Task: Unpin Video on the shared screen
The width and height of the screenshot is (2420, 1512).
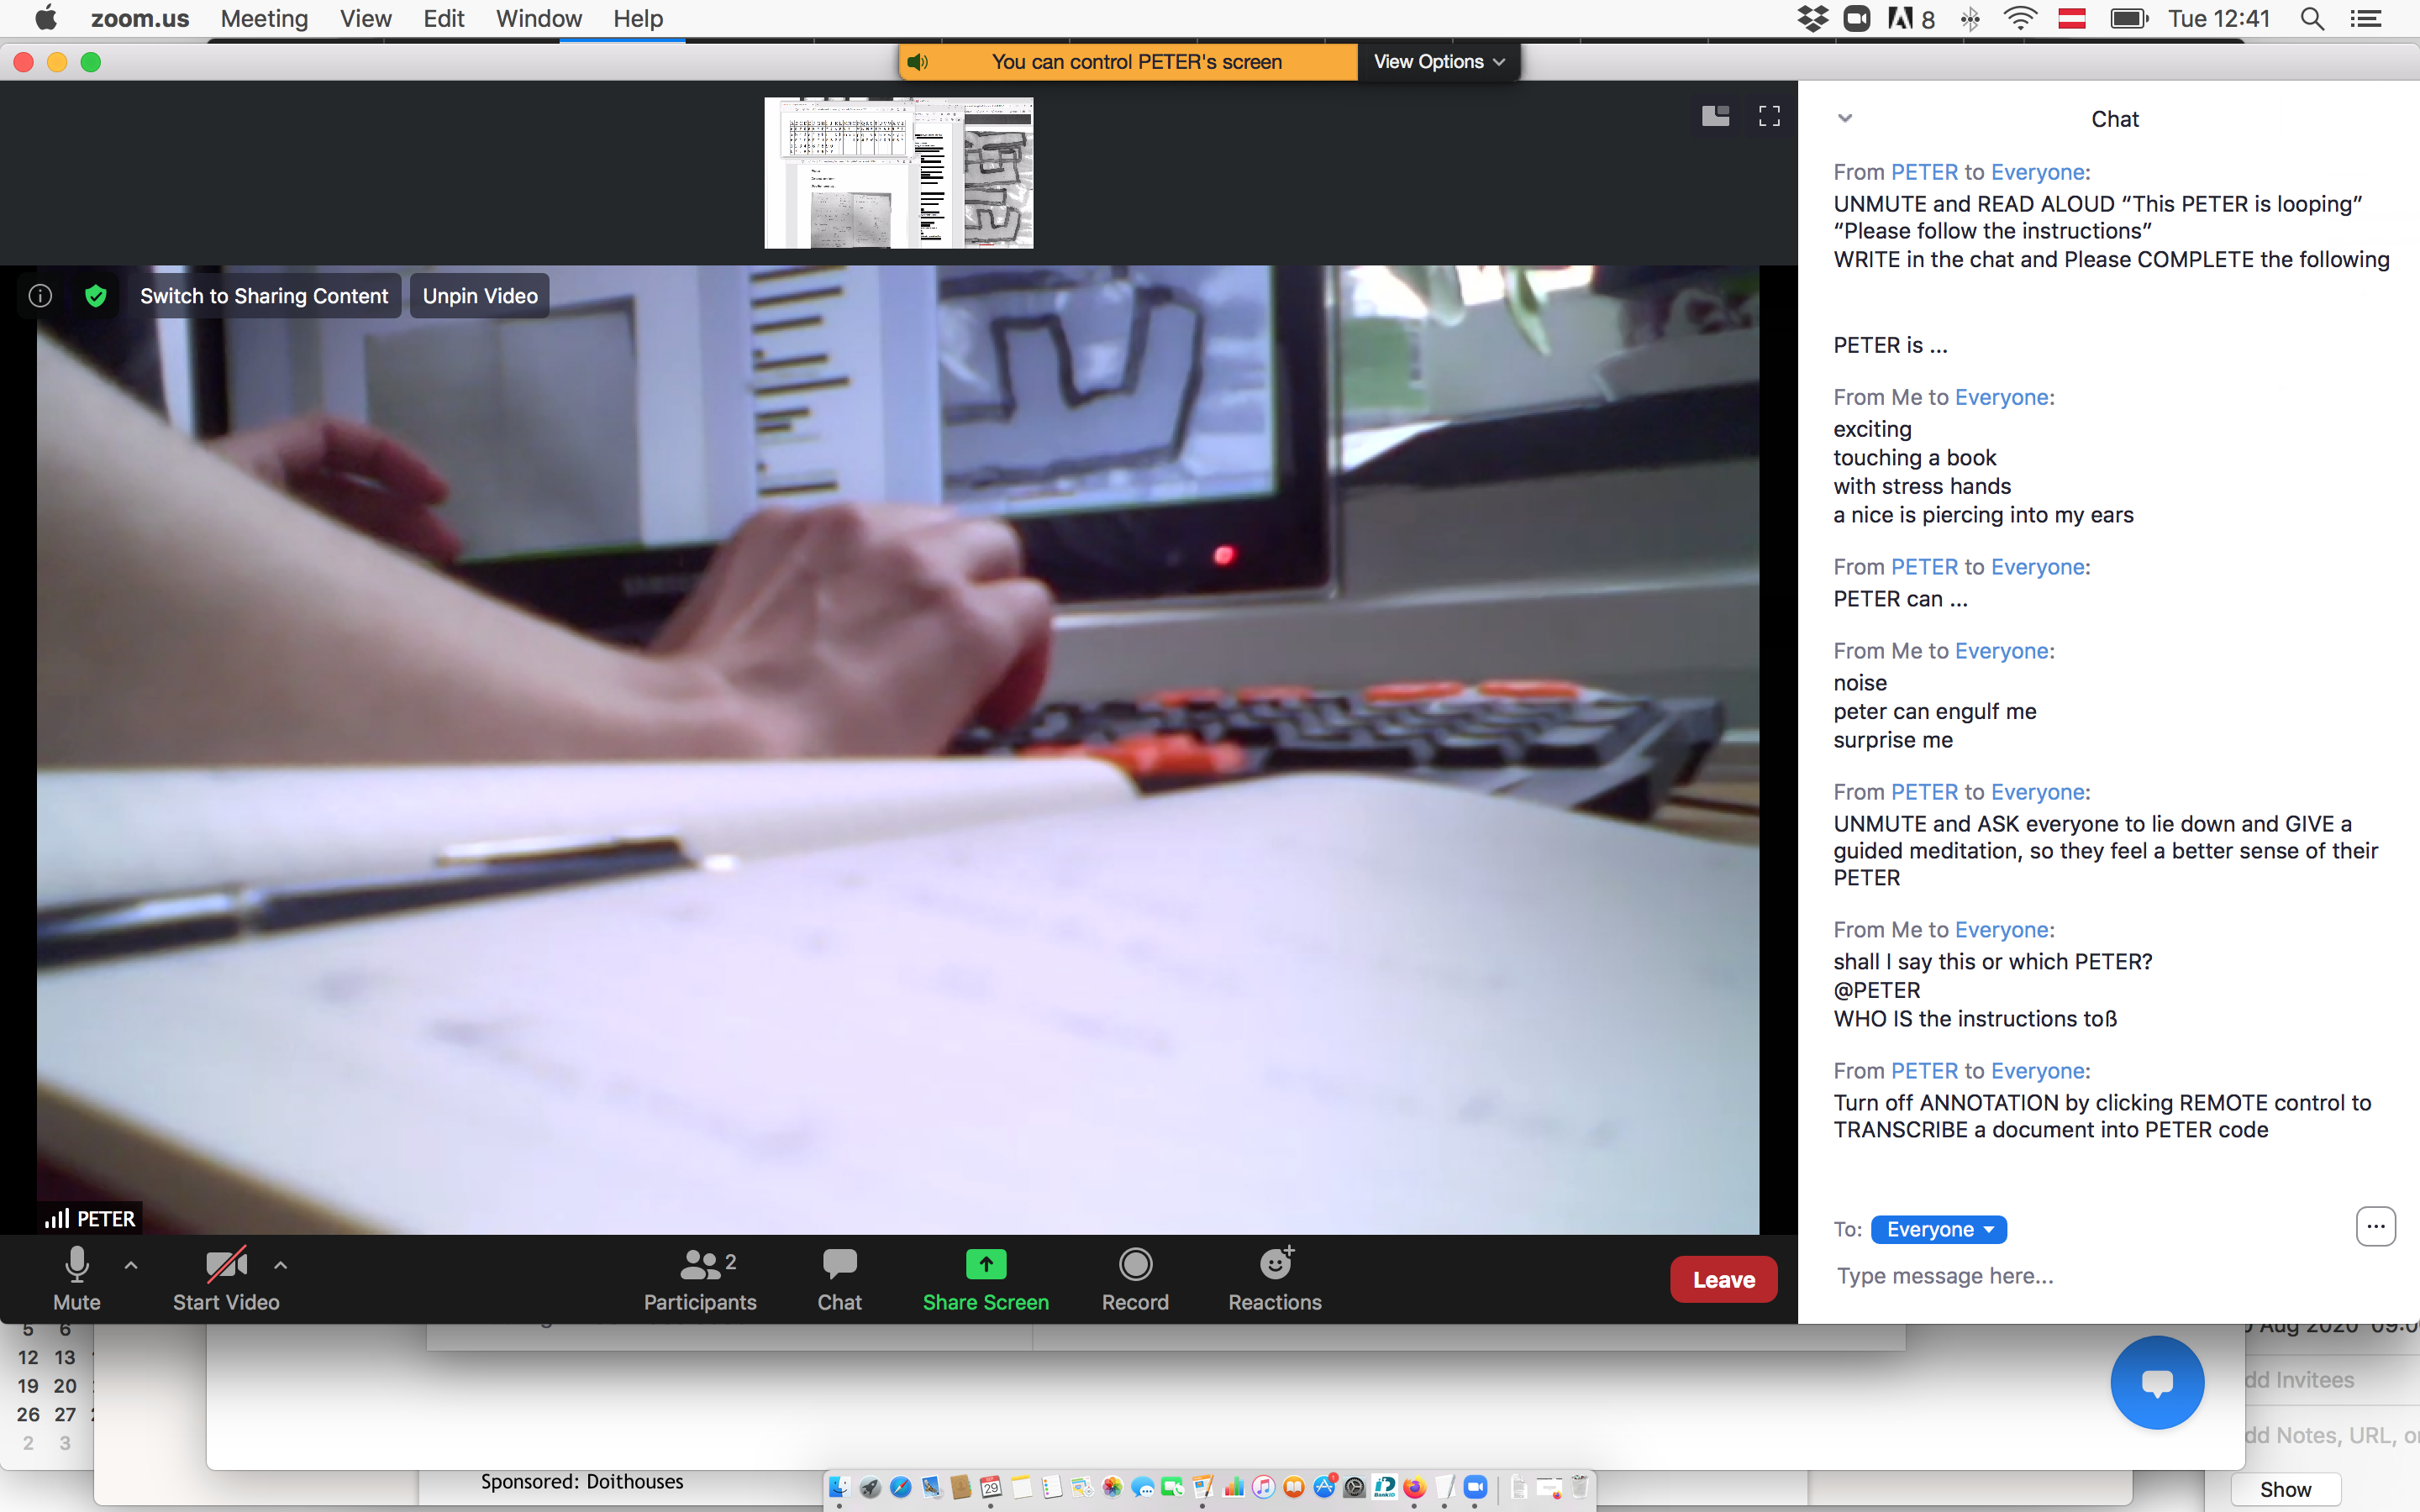Action: [478, 295]
